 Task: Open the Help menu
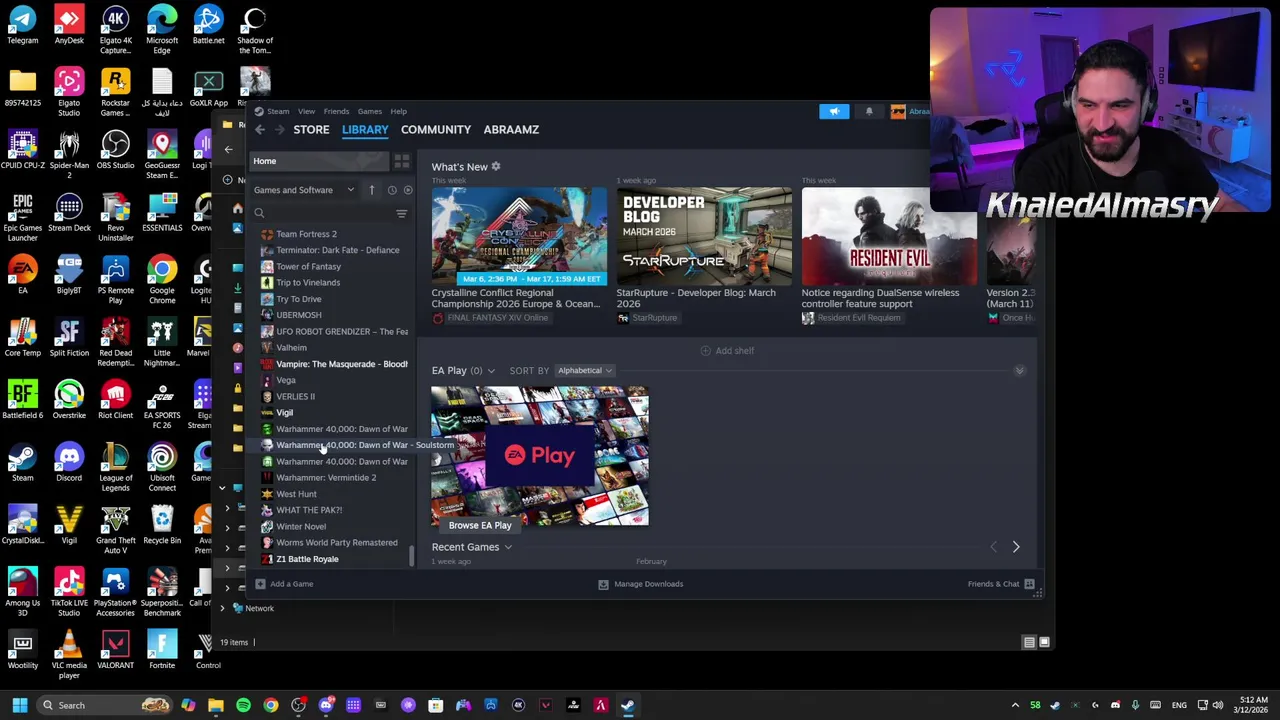point(398,111)
